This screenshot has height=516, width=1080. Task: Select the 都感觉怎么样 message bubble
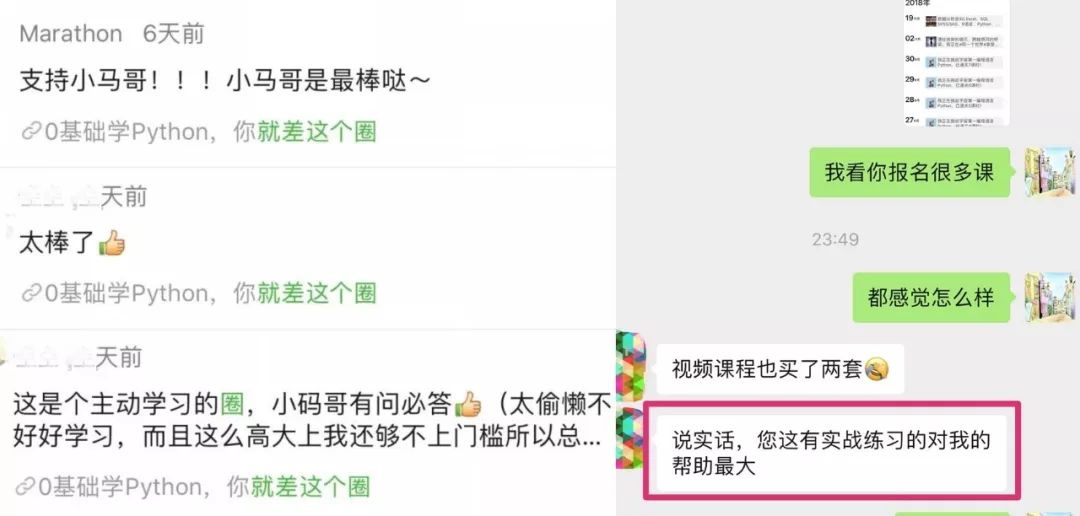tap(931, 298)
